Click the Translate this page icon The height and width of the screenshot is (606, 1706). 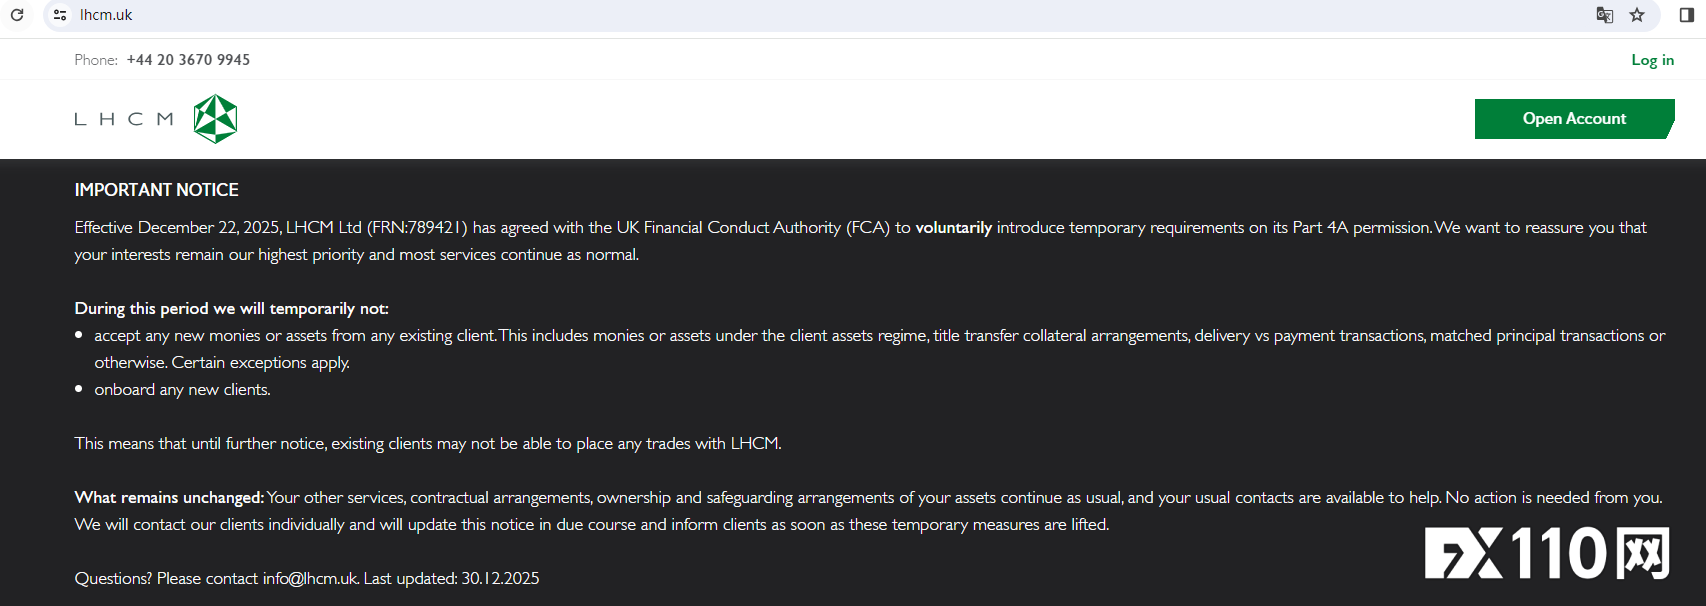1604,15
